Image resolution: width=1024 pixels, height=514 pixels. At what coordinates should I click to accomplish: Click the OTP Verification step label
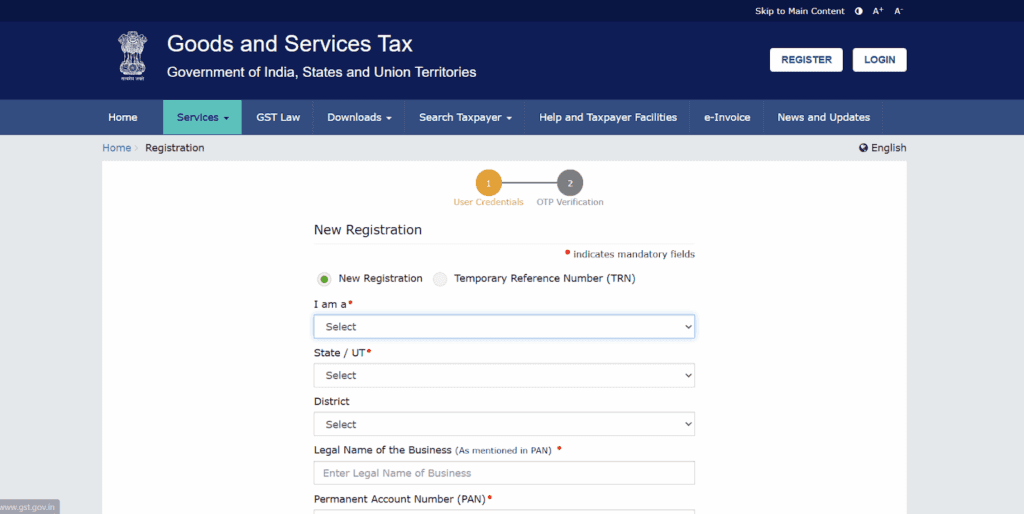[569, 202]
